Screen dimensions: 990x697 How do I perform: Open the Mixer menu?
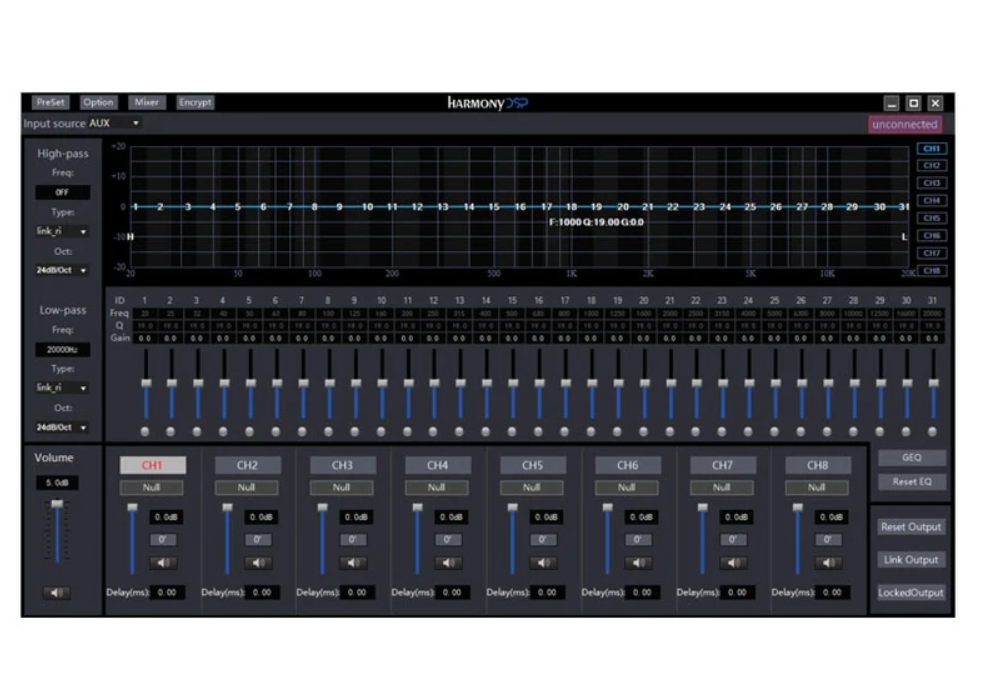coord(146,102)
